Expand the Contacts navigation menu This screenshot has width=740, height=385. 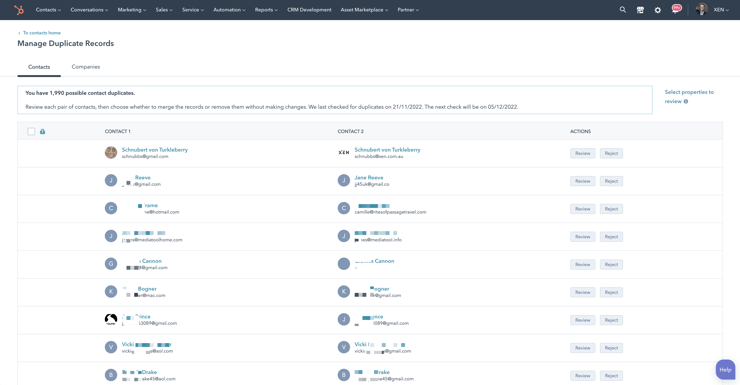(48, 9)
